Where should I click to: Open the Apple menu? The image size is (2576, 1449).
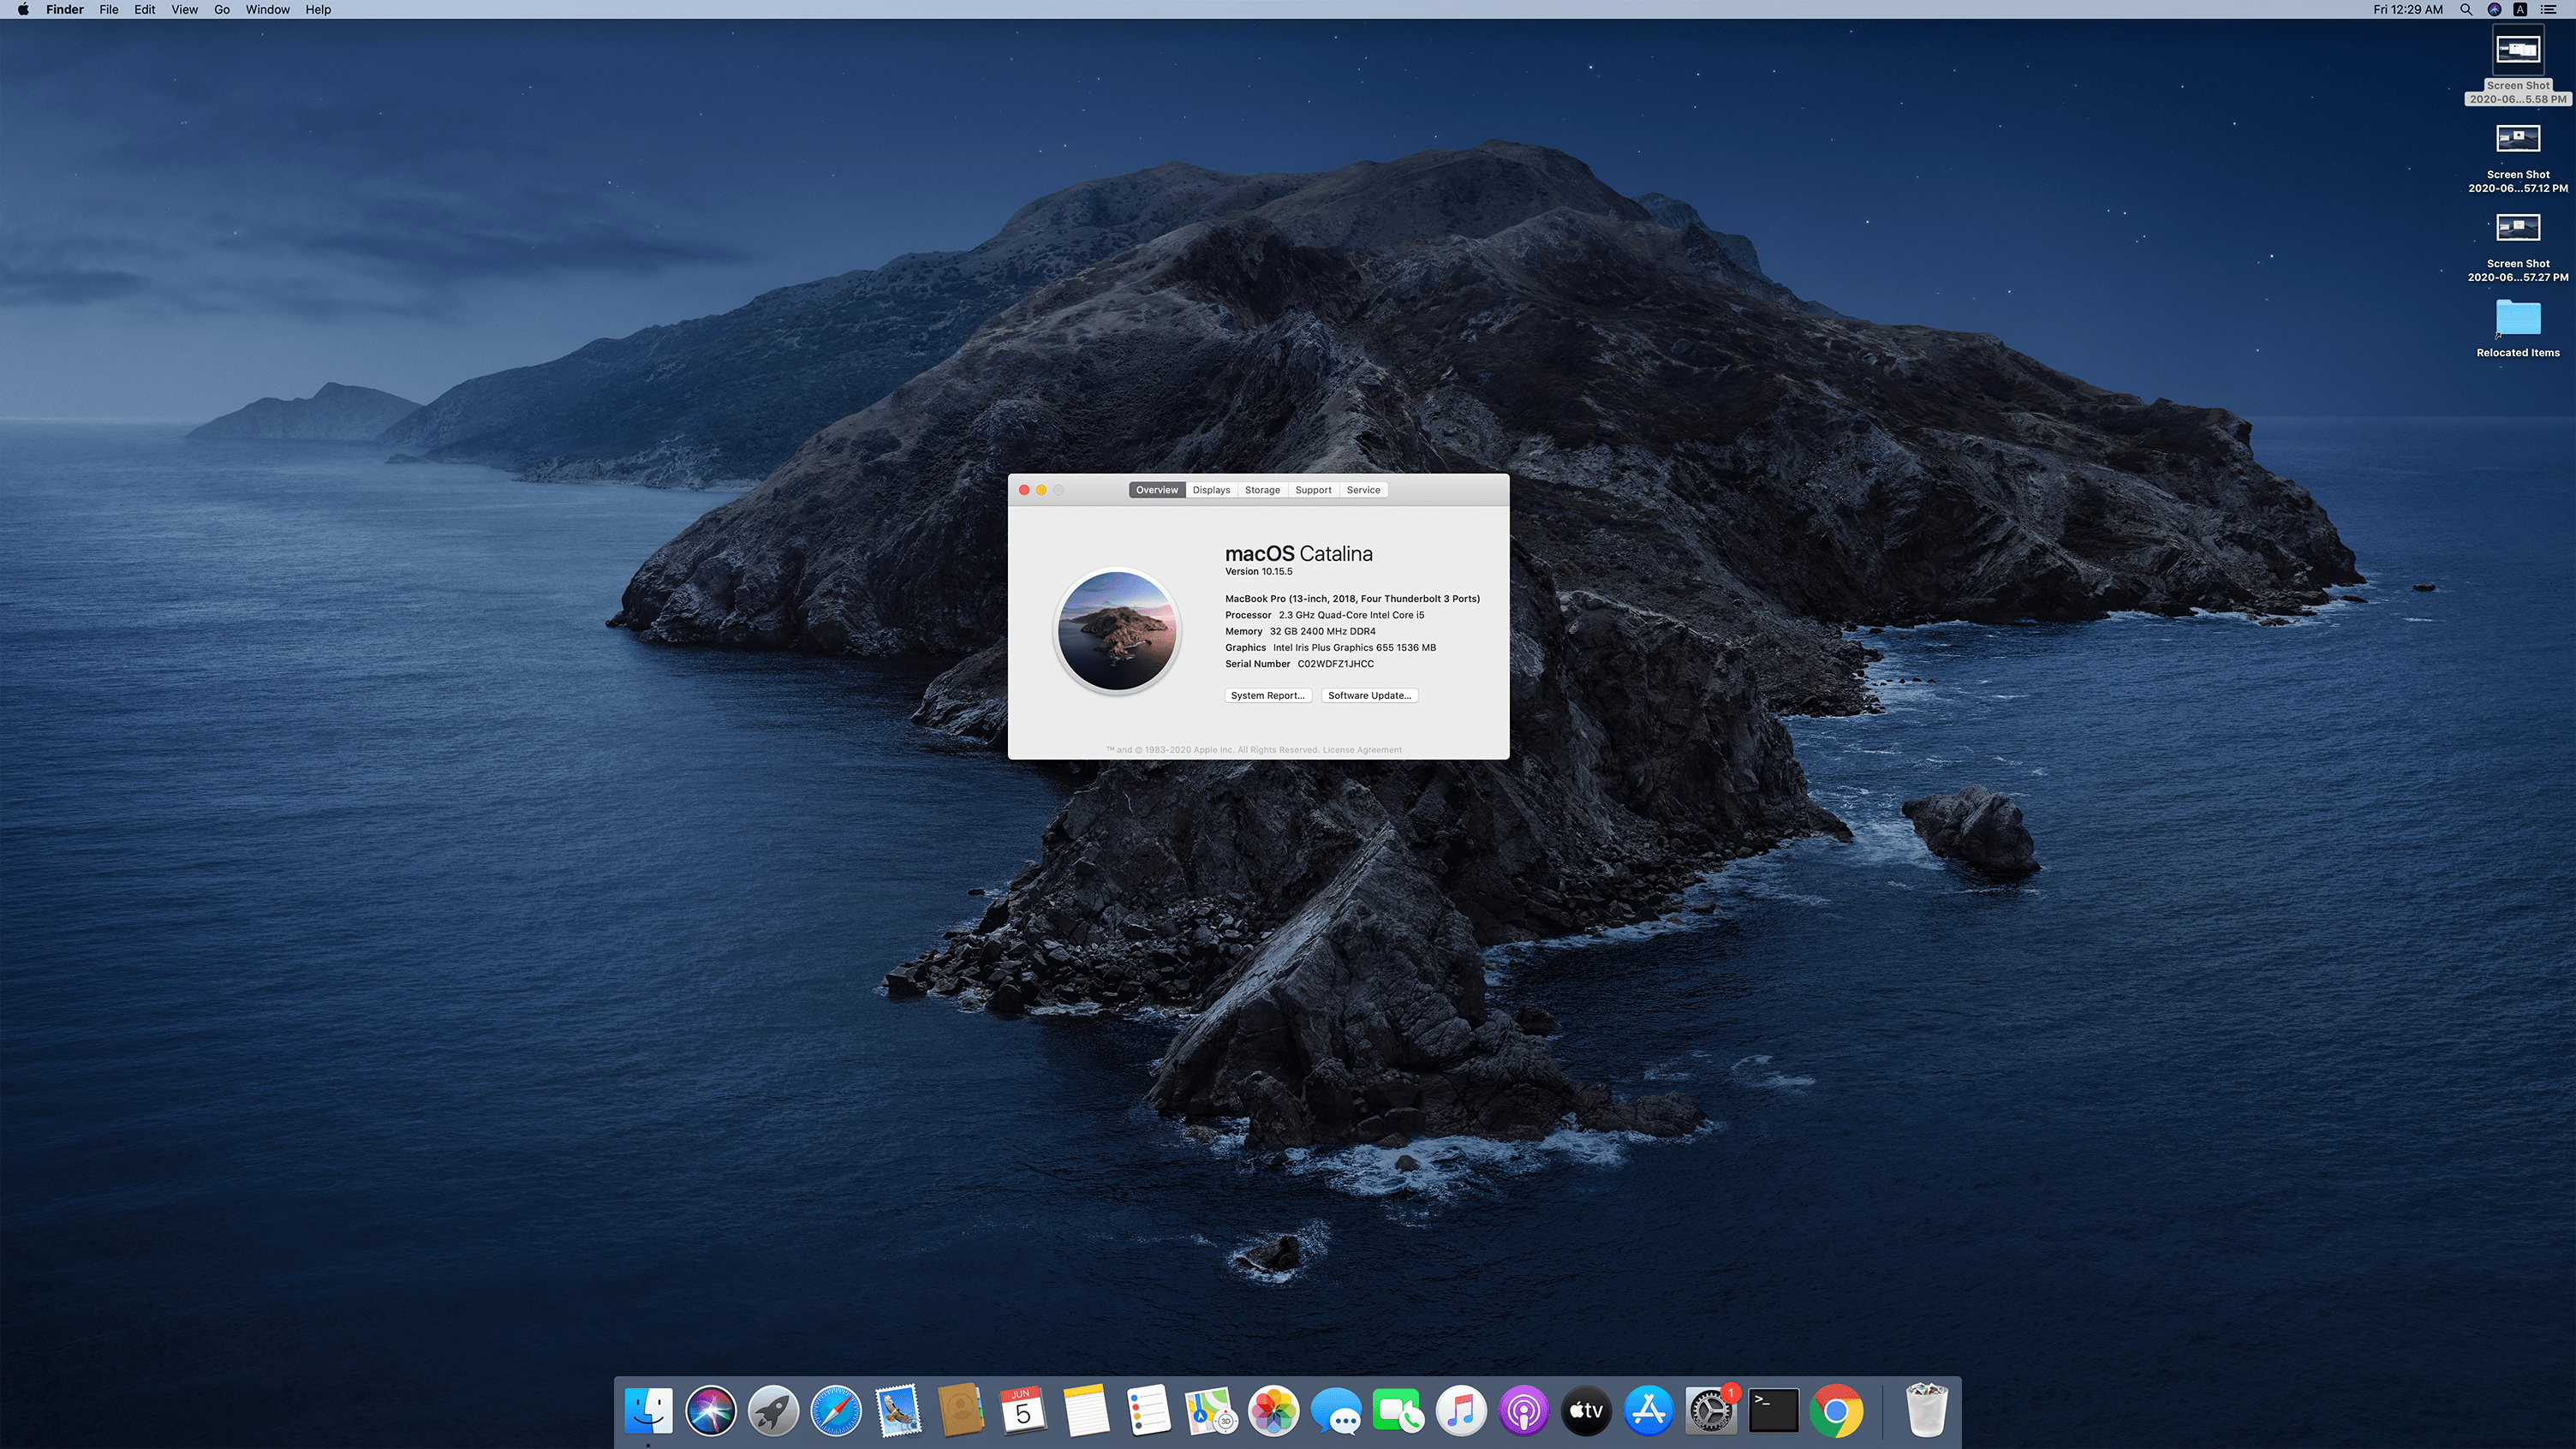[22, 9]
